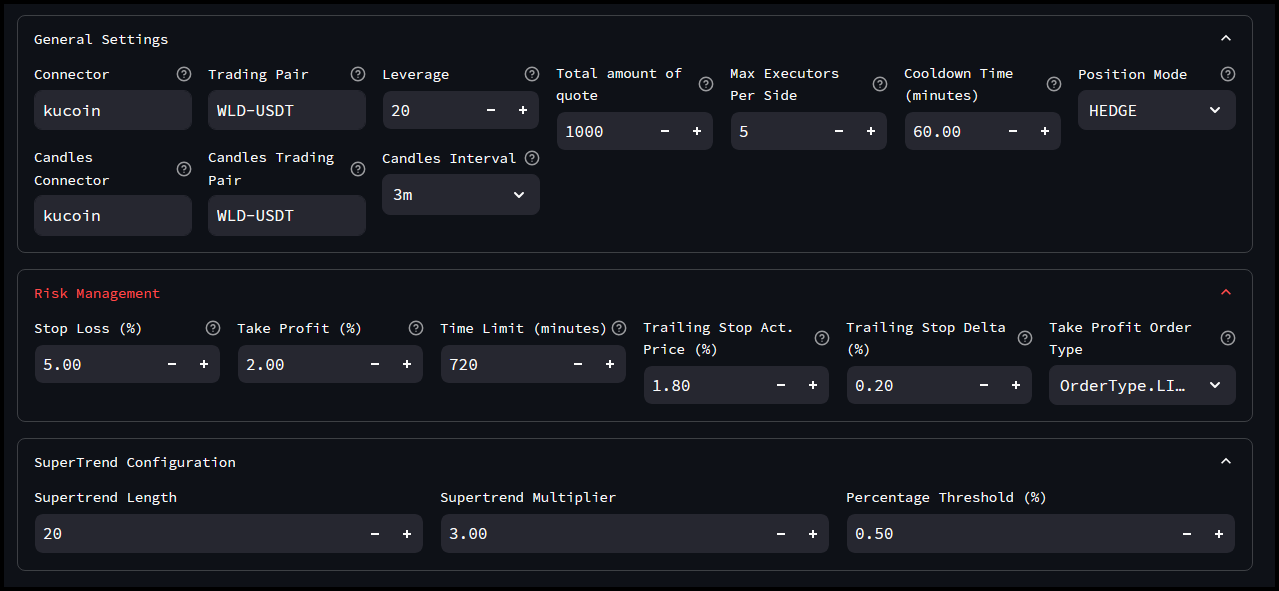Click the Trading Pair help icon

(x=357, y=73)
